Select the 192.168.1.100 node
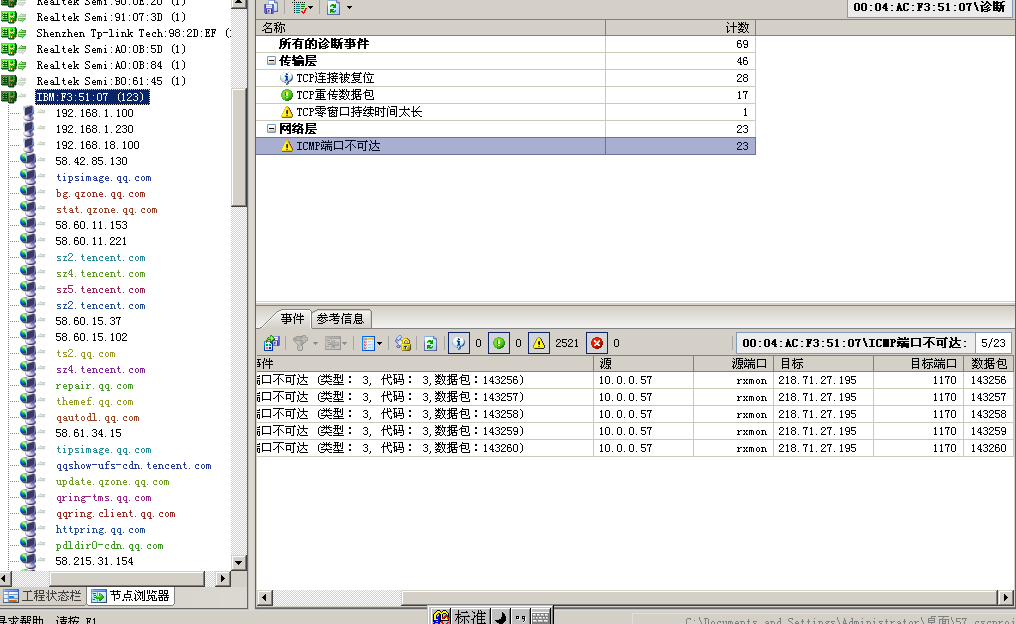1016x624 pixels. (94, 113)
